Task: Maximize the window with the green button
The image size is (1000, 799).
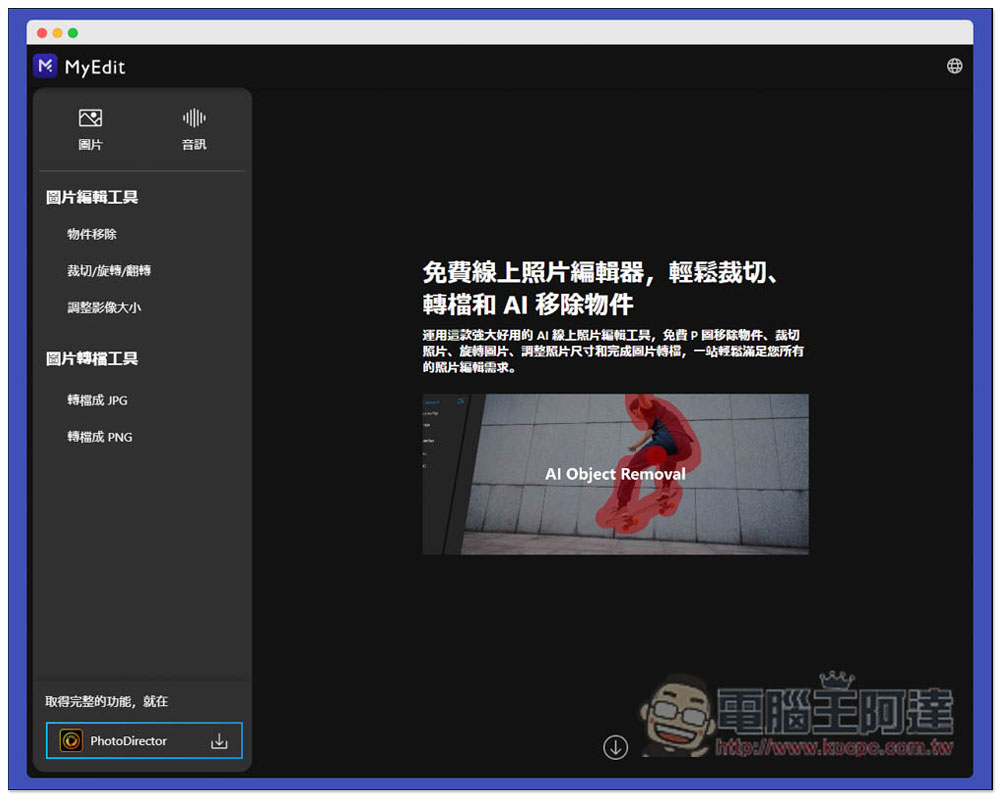Action: click(73, 33)
